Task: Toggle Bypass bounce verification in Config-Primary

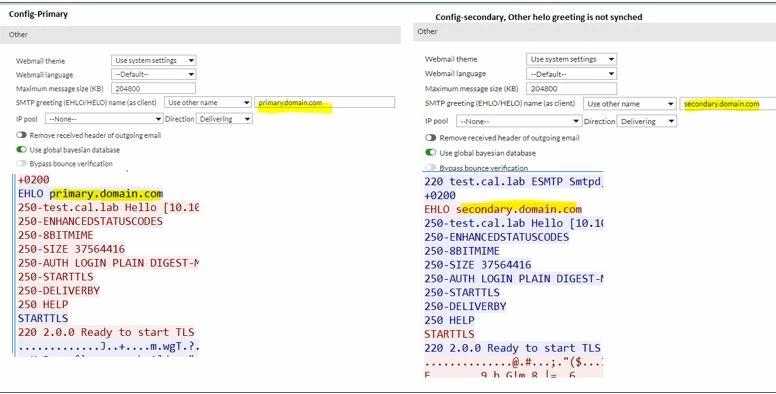Action: click(21, 163)
